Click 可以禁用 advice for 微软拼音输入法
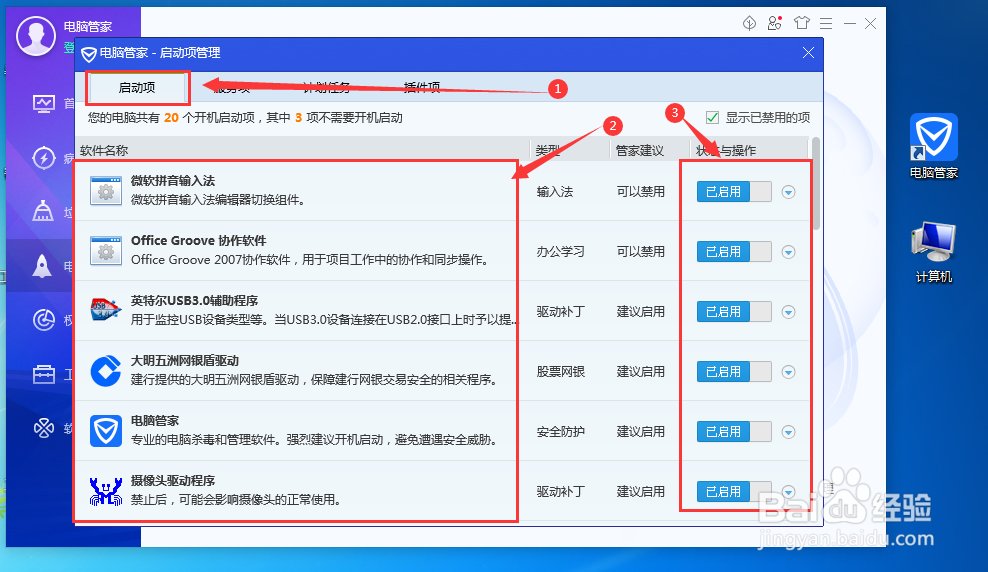Image resolution: width=988 pixels, height=572 pixels. click(640, 192)
